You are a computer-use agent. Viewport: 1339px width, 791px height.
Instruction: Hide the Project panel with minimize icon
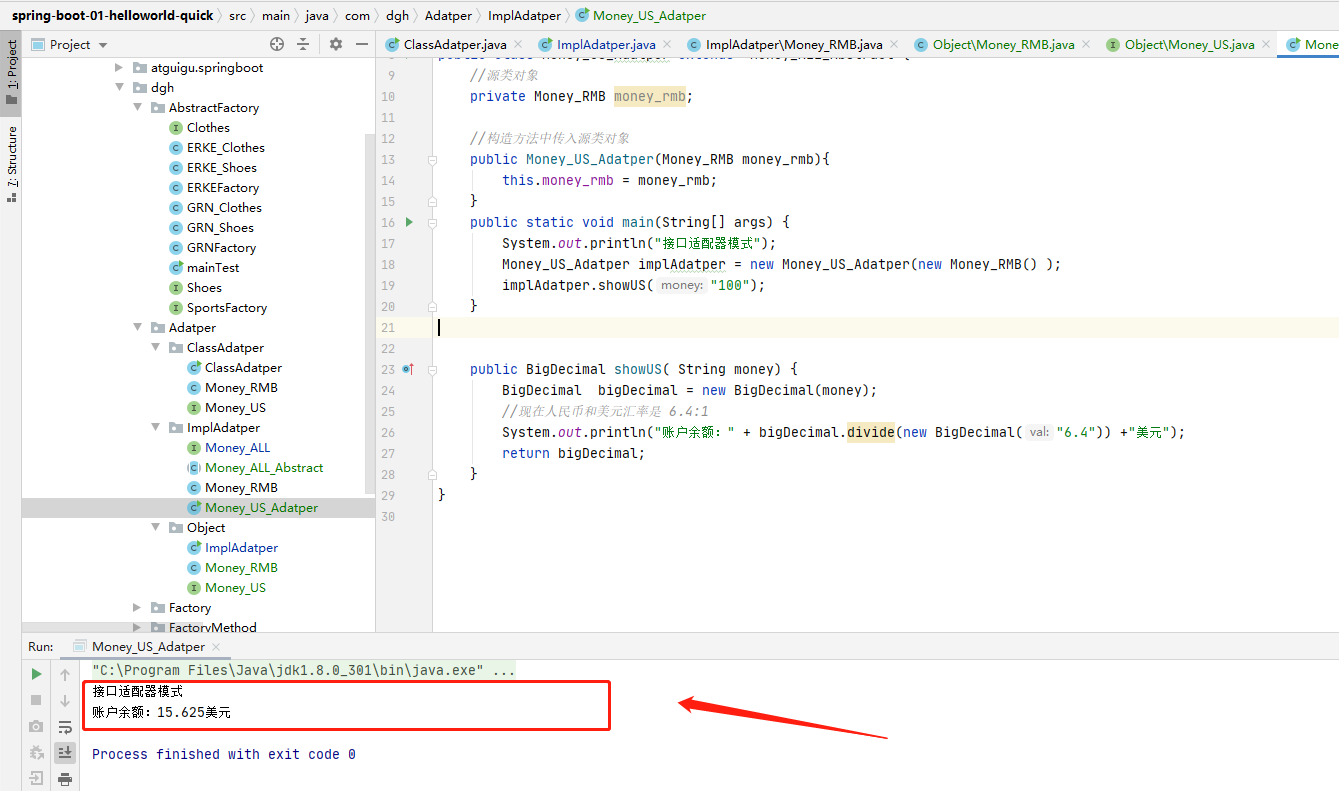click(362, 44)
